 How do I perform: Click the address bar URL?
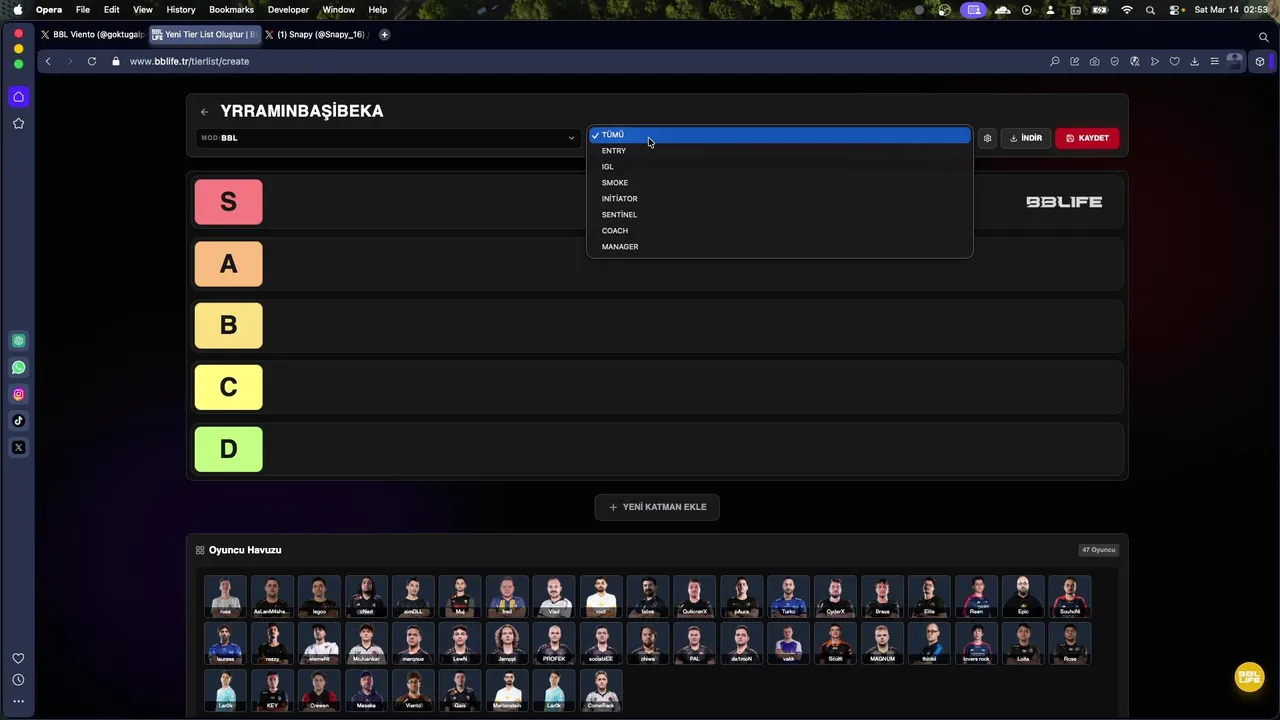tap(189, 61)
